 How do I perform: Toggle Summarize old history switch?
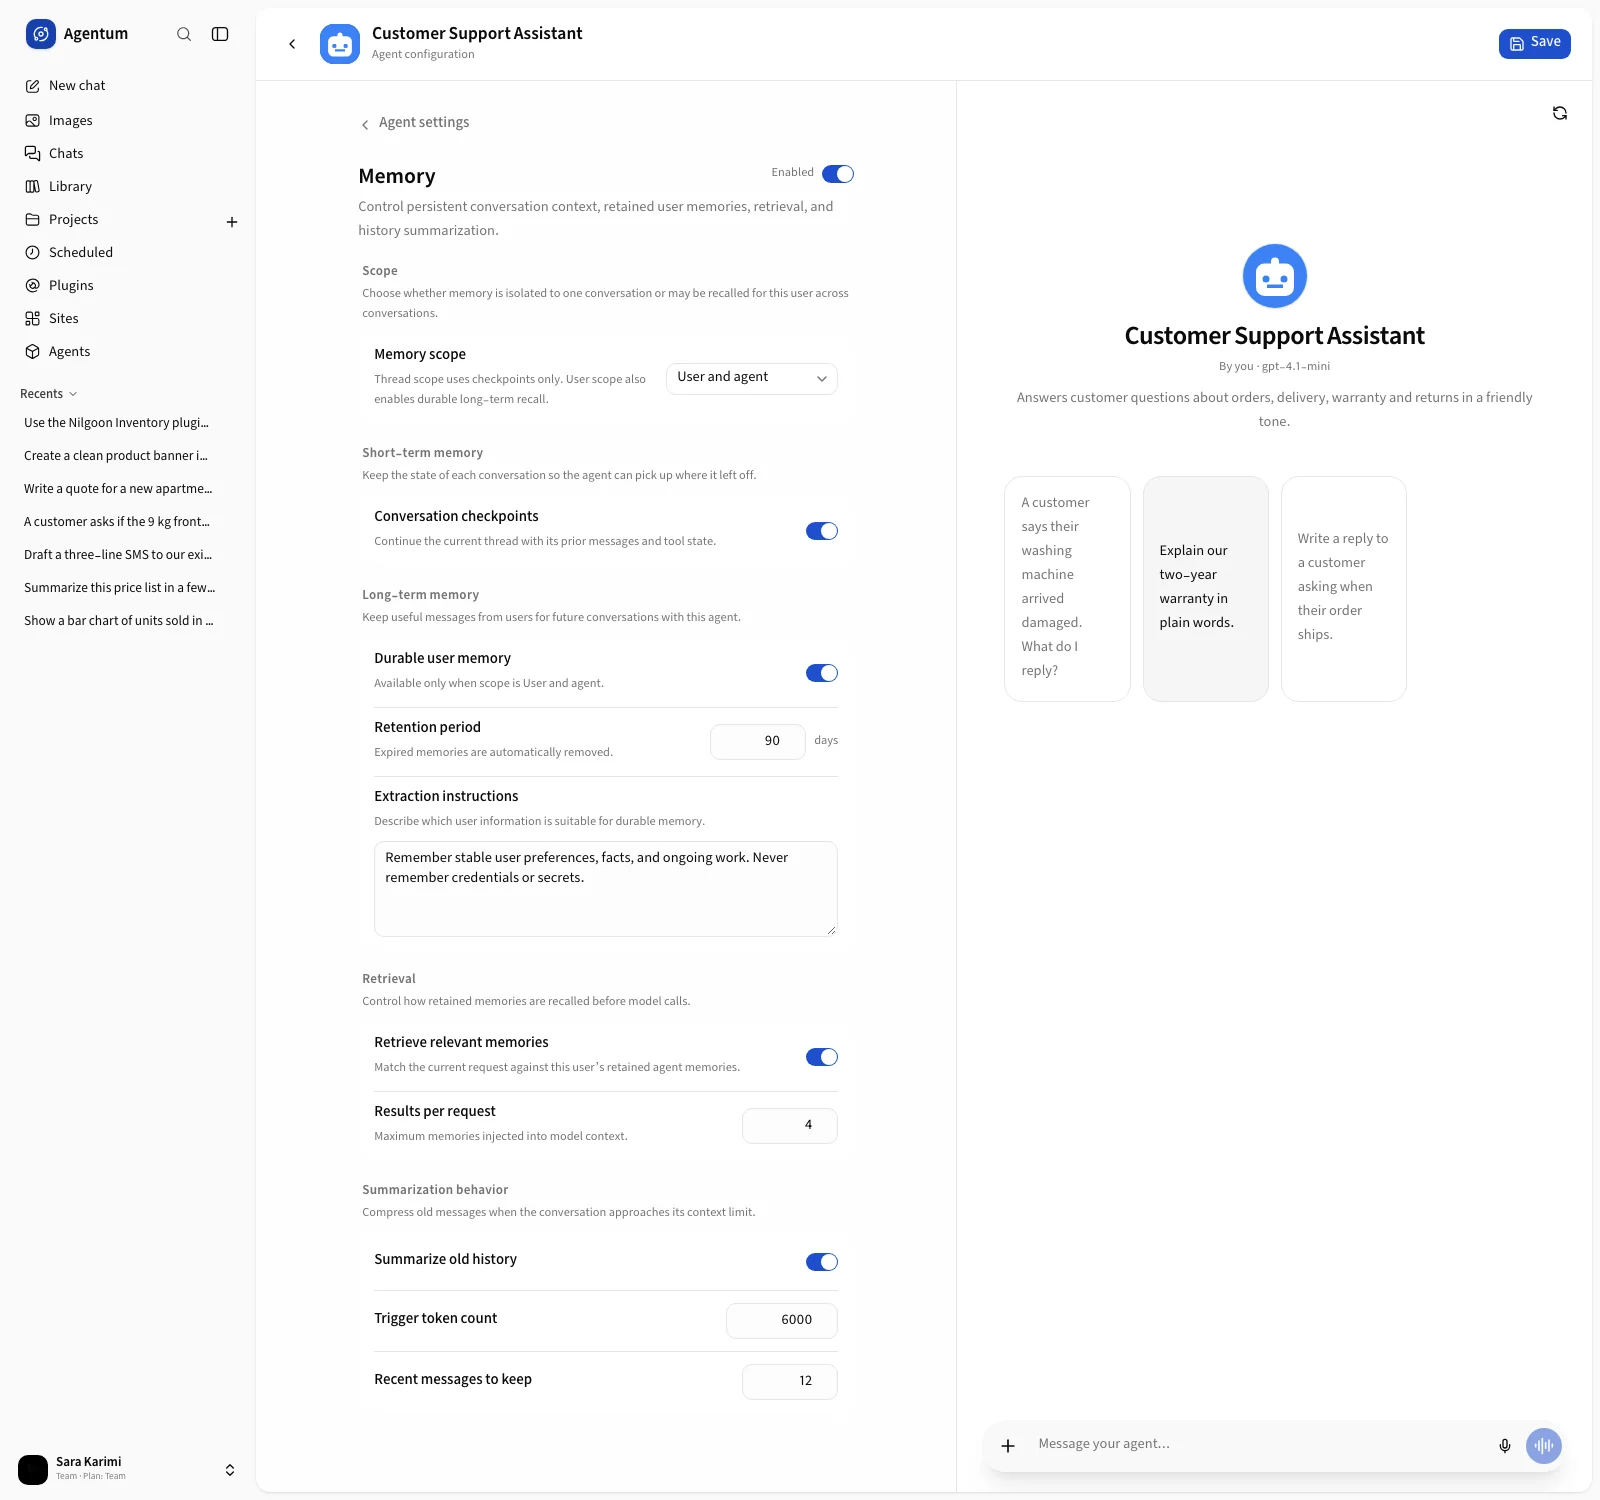(822, 1262)
